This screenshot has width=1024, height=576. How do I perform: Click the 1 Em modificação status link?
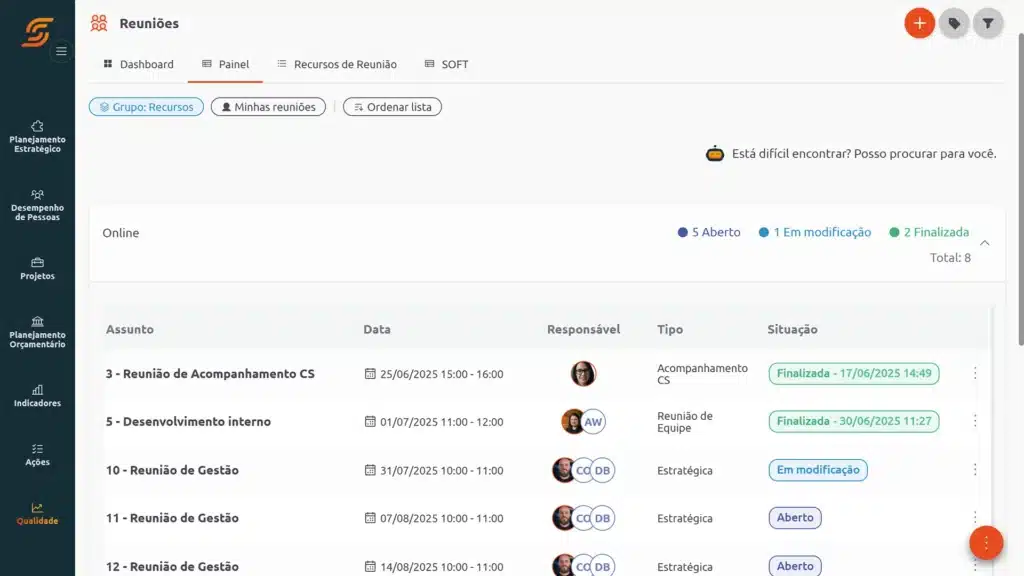817,232
